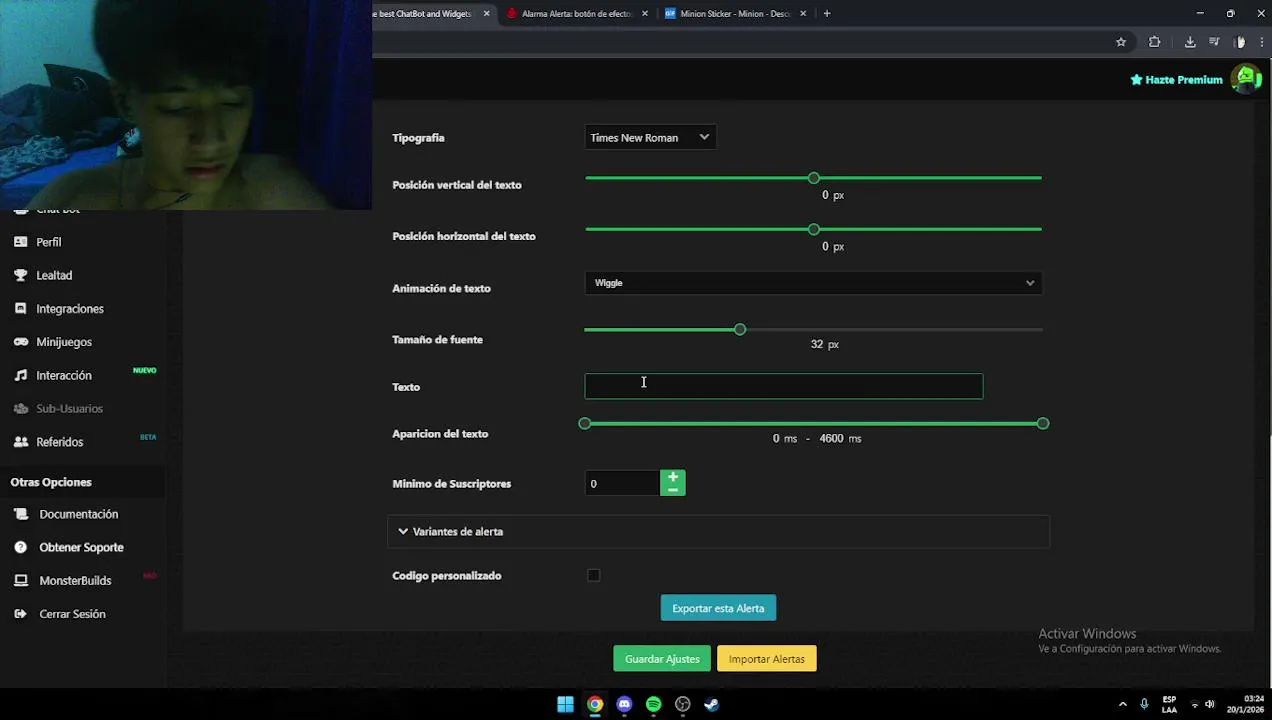Open Referidos in the sidebar
The image size is (1272, 720).
(x=59, y=442)
